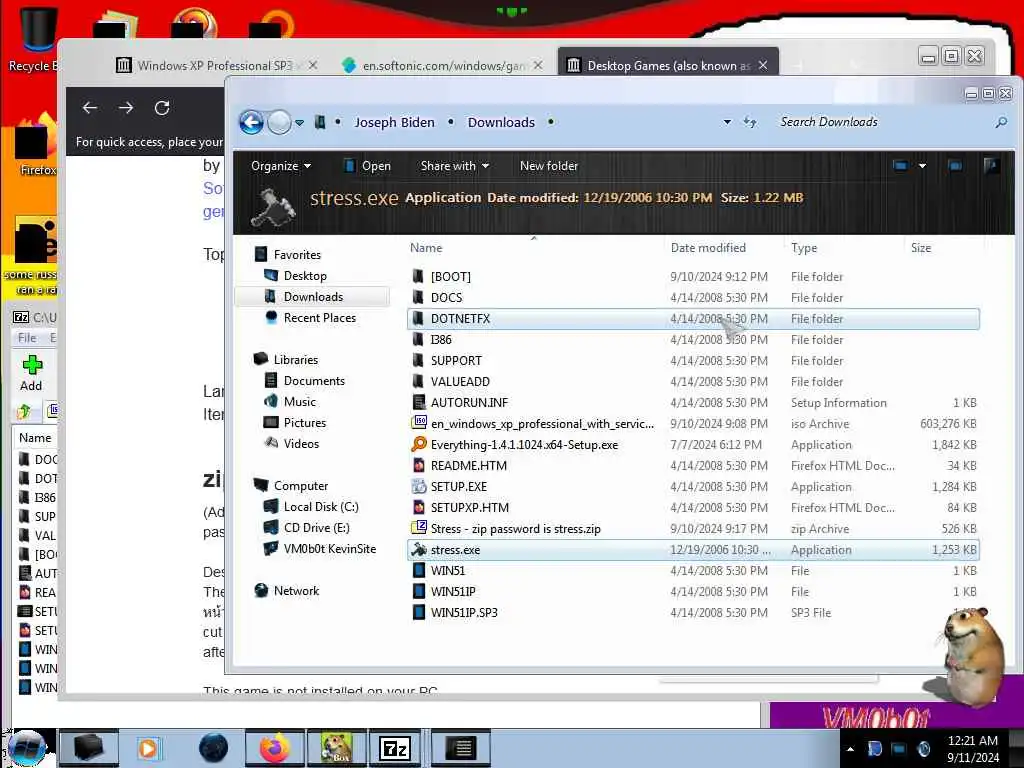Select the WIN51IP.SP3 file icon
This screenshot has width=1024, height=768.
(x=419, y=613)
